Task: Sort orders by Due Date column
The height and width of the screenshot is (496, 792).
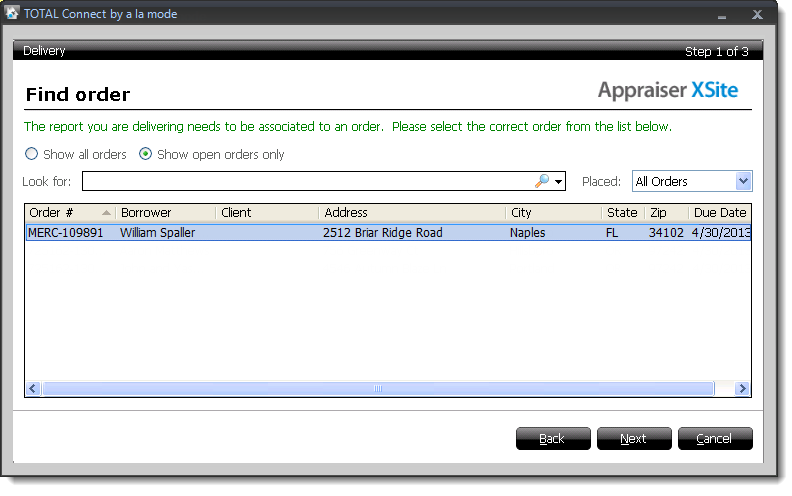Action: point(719,213)
